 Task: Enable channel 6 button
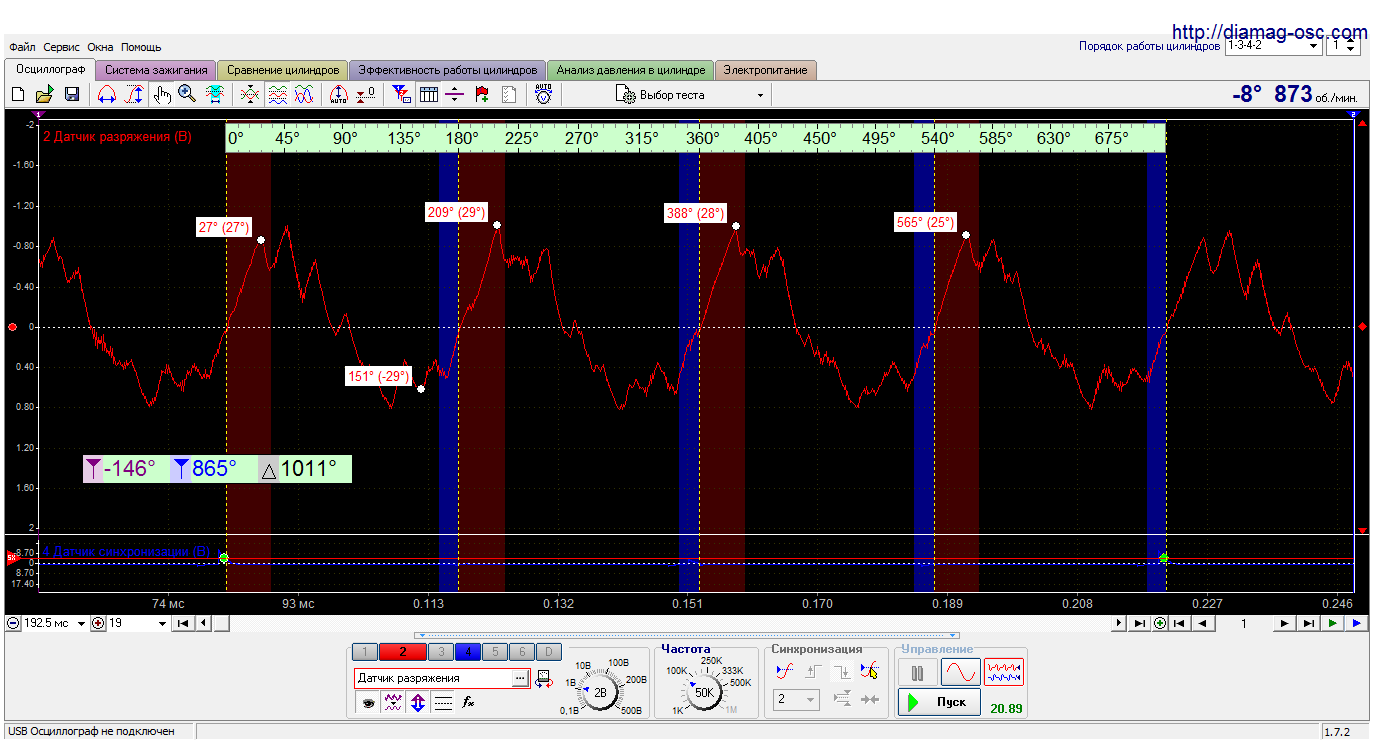(522, 652)
